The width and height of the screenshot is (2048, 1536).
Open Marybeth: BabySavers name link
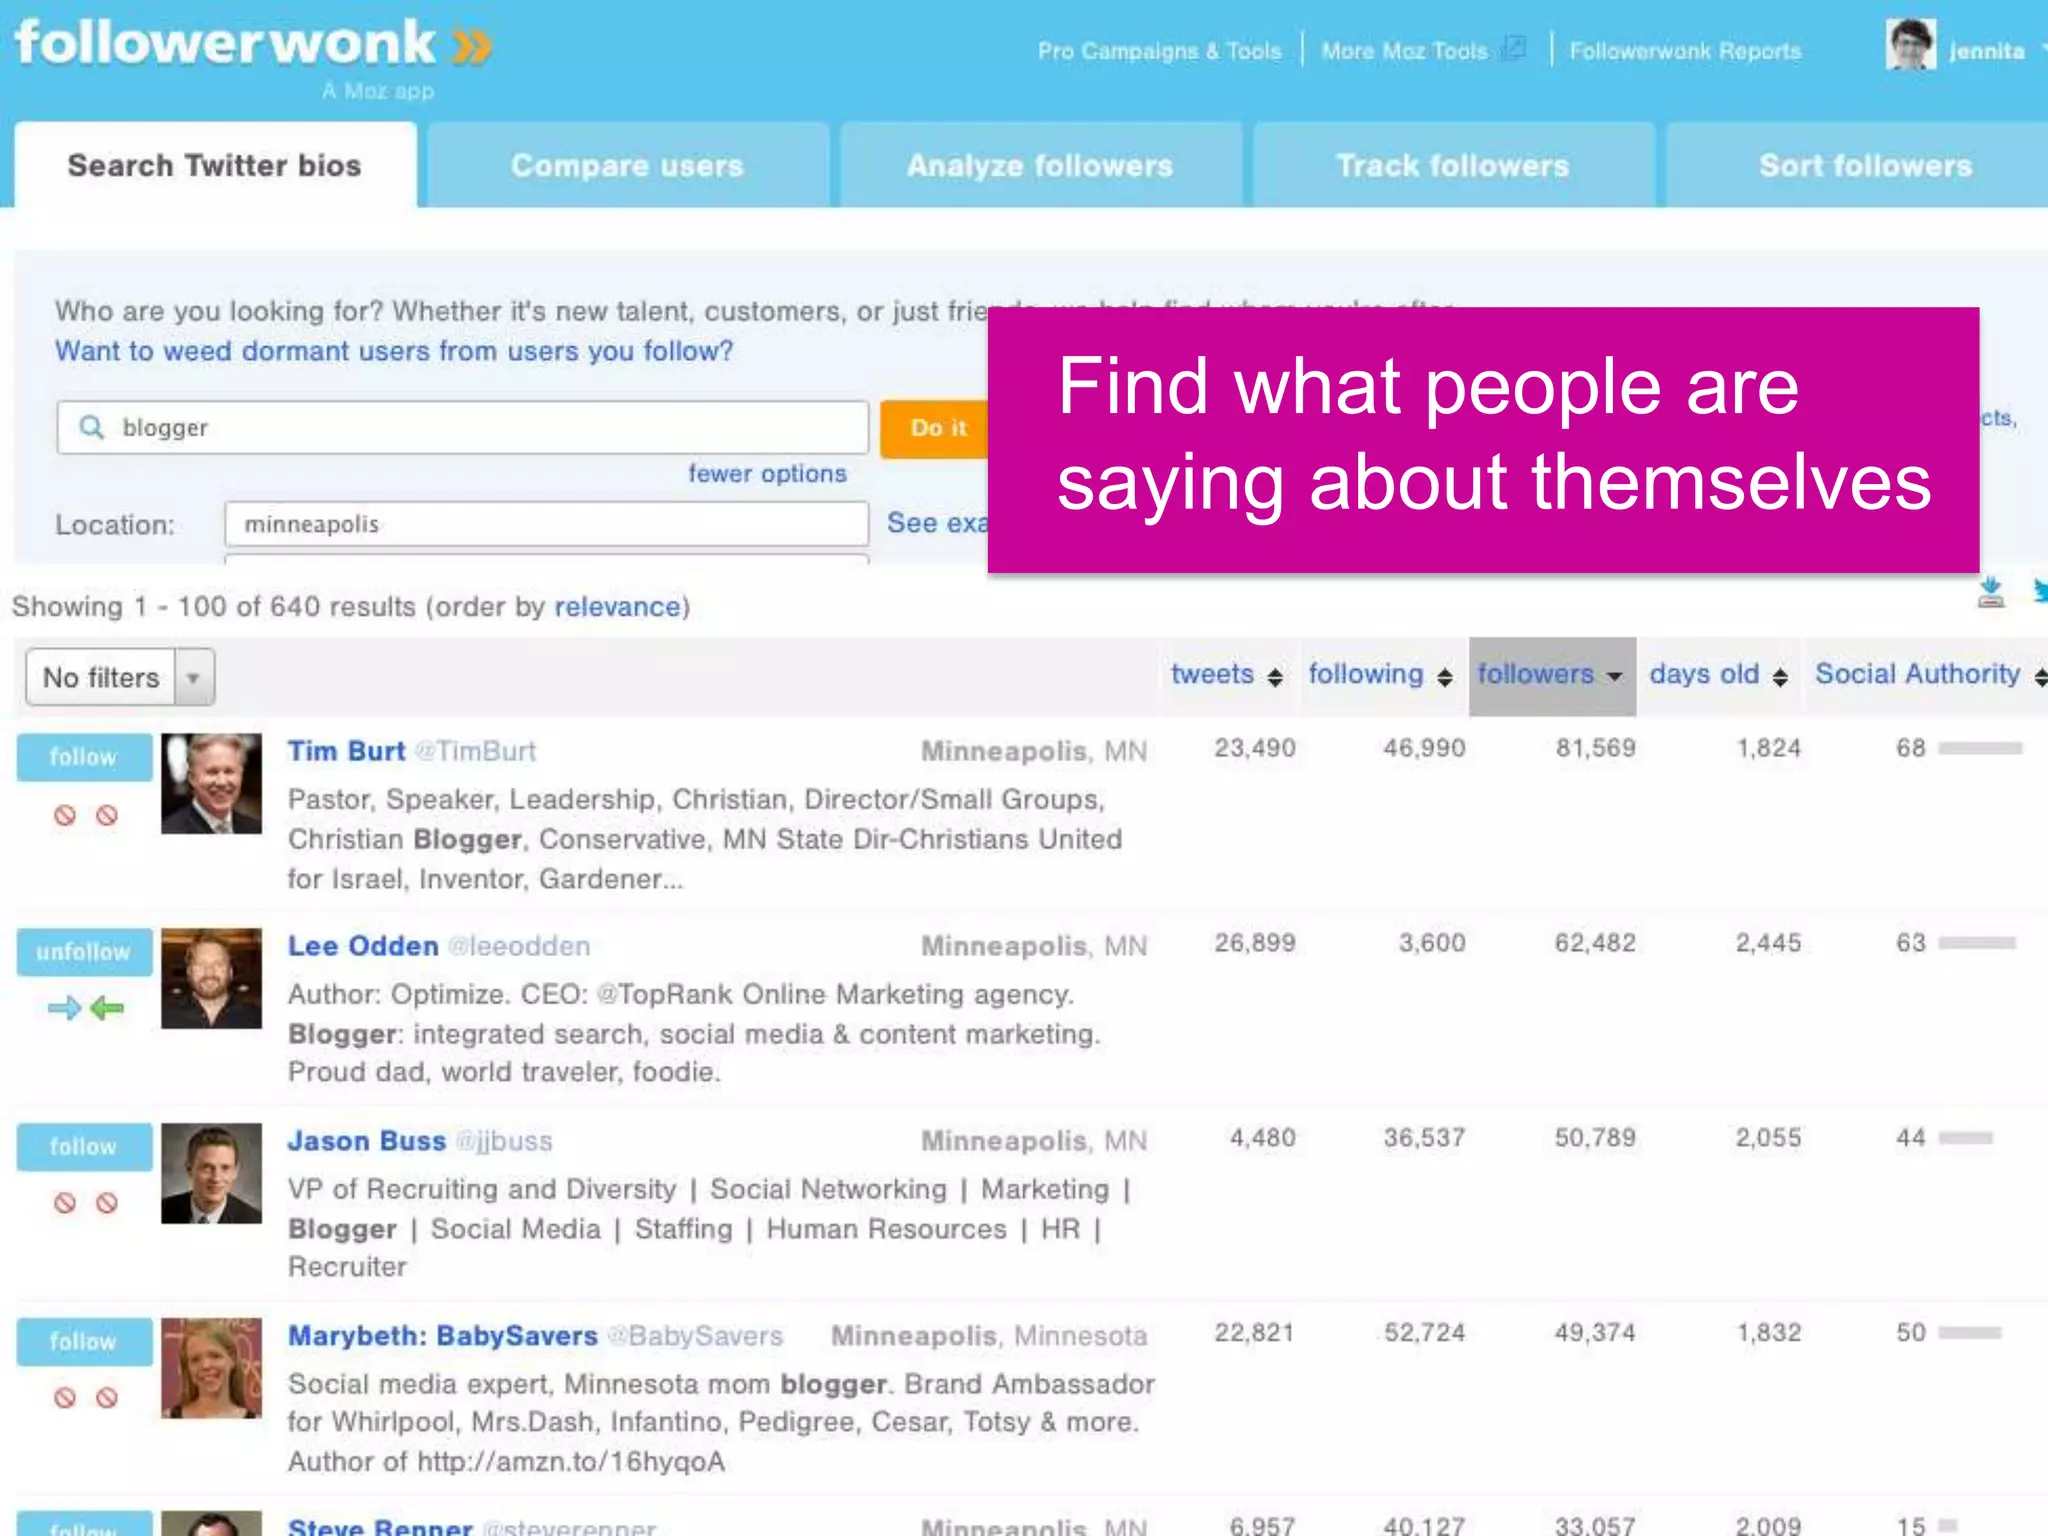pyautogui.click(x=442, y=1336)
